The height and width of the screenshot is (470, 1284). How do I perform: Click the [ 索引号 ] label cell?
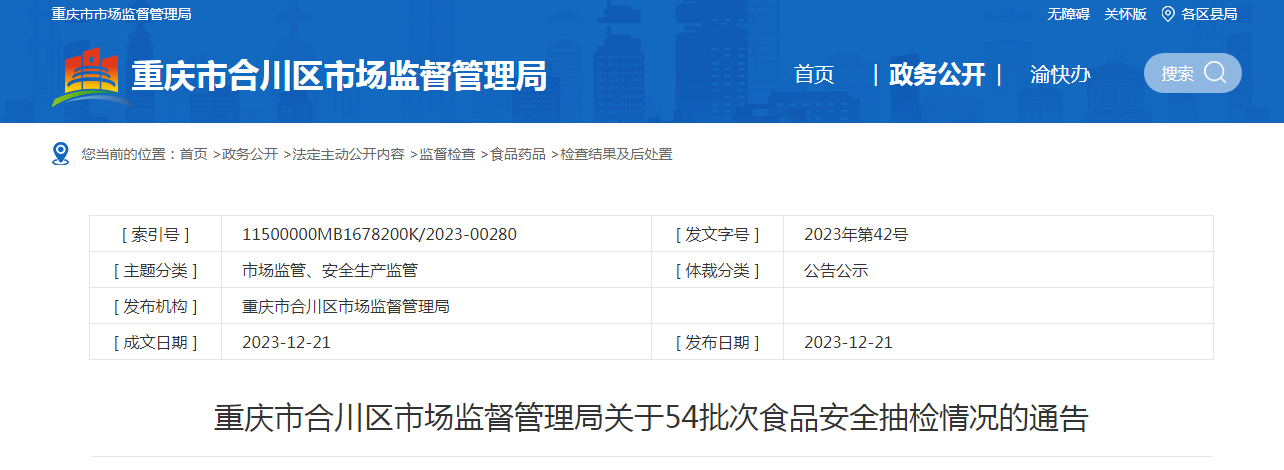tap(155, 234)
